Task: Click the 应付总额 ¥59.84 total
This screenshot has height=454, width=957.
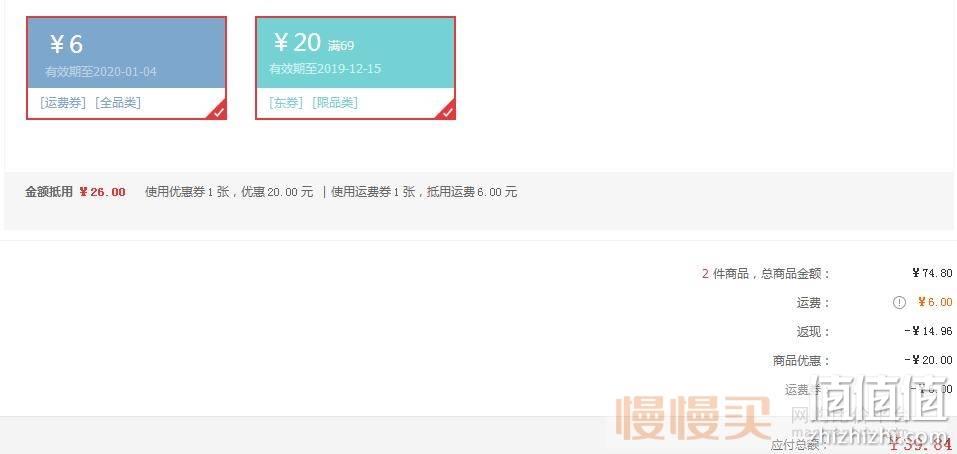Action: [x=920, y=444]
